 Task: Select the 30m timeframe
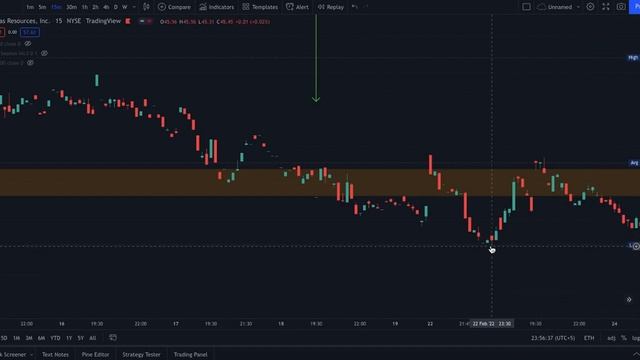pos(71,7)
